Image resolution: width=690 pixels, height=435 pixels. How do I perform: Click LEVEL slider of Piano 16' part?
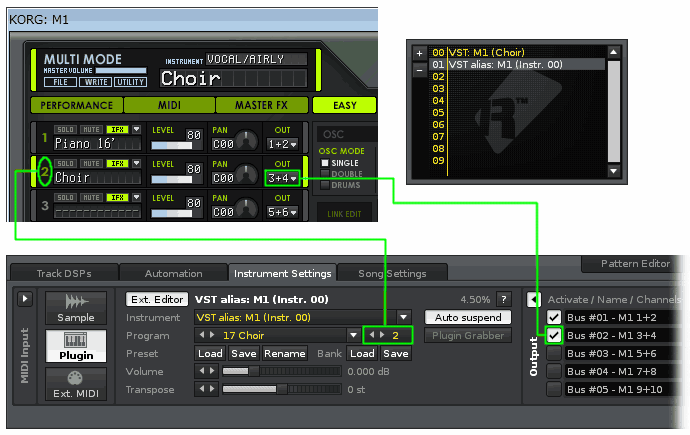click(172, 145)
